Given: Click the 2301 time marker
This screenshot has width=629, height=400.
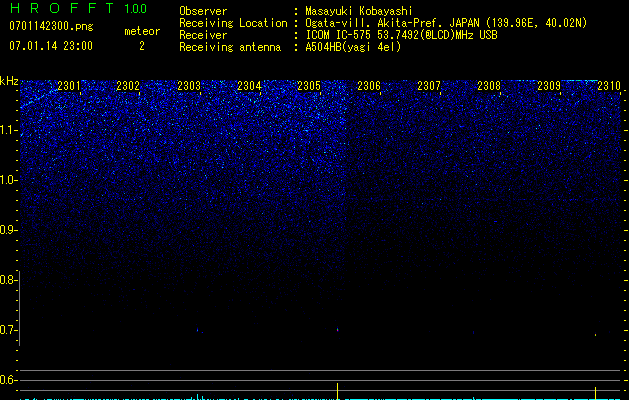Looking at the screenshot, I should pyautogui.click(x=69, y=86).
